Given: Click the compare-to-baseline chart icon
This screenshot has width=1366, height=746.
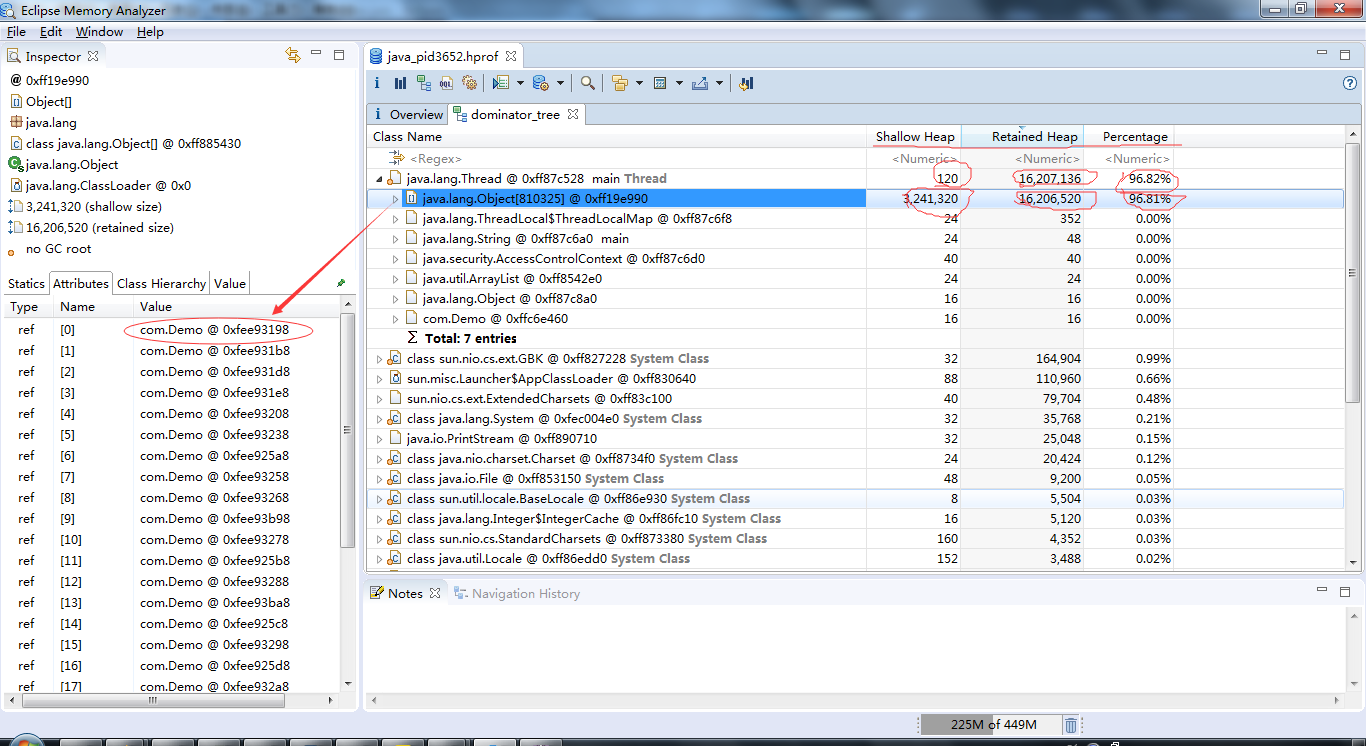Looking at the screenshot, I should (x=746, y=83).
